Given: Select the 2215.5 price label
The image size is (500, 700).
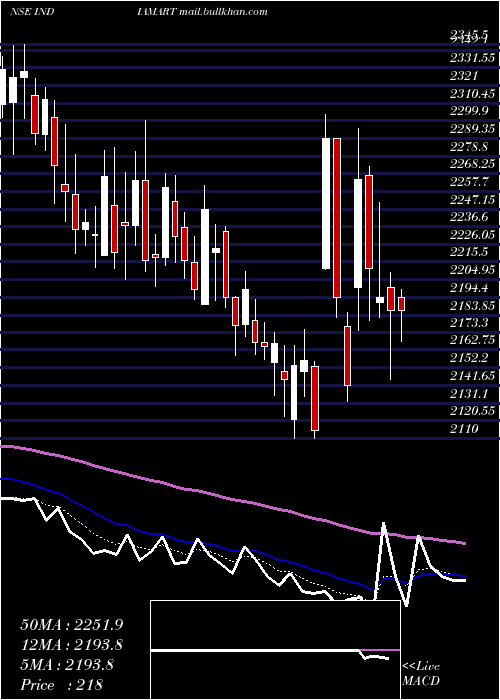Looking at the screenshot, I should pos(470,252).
